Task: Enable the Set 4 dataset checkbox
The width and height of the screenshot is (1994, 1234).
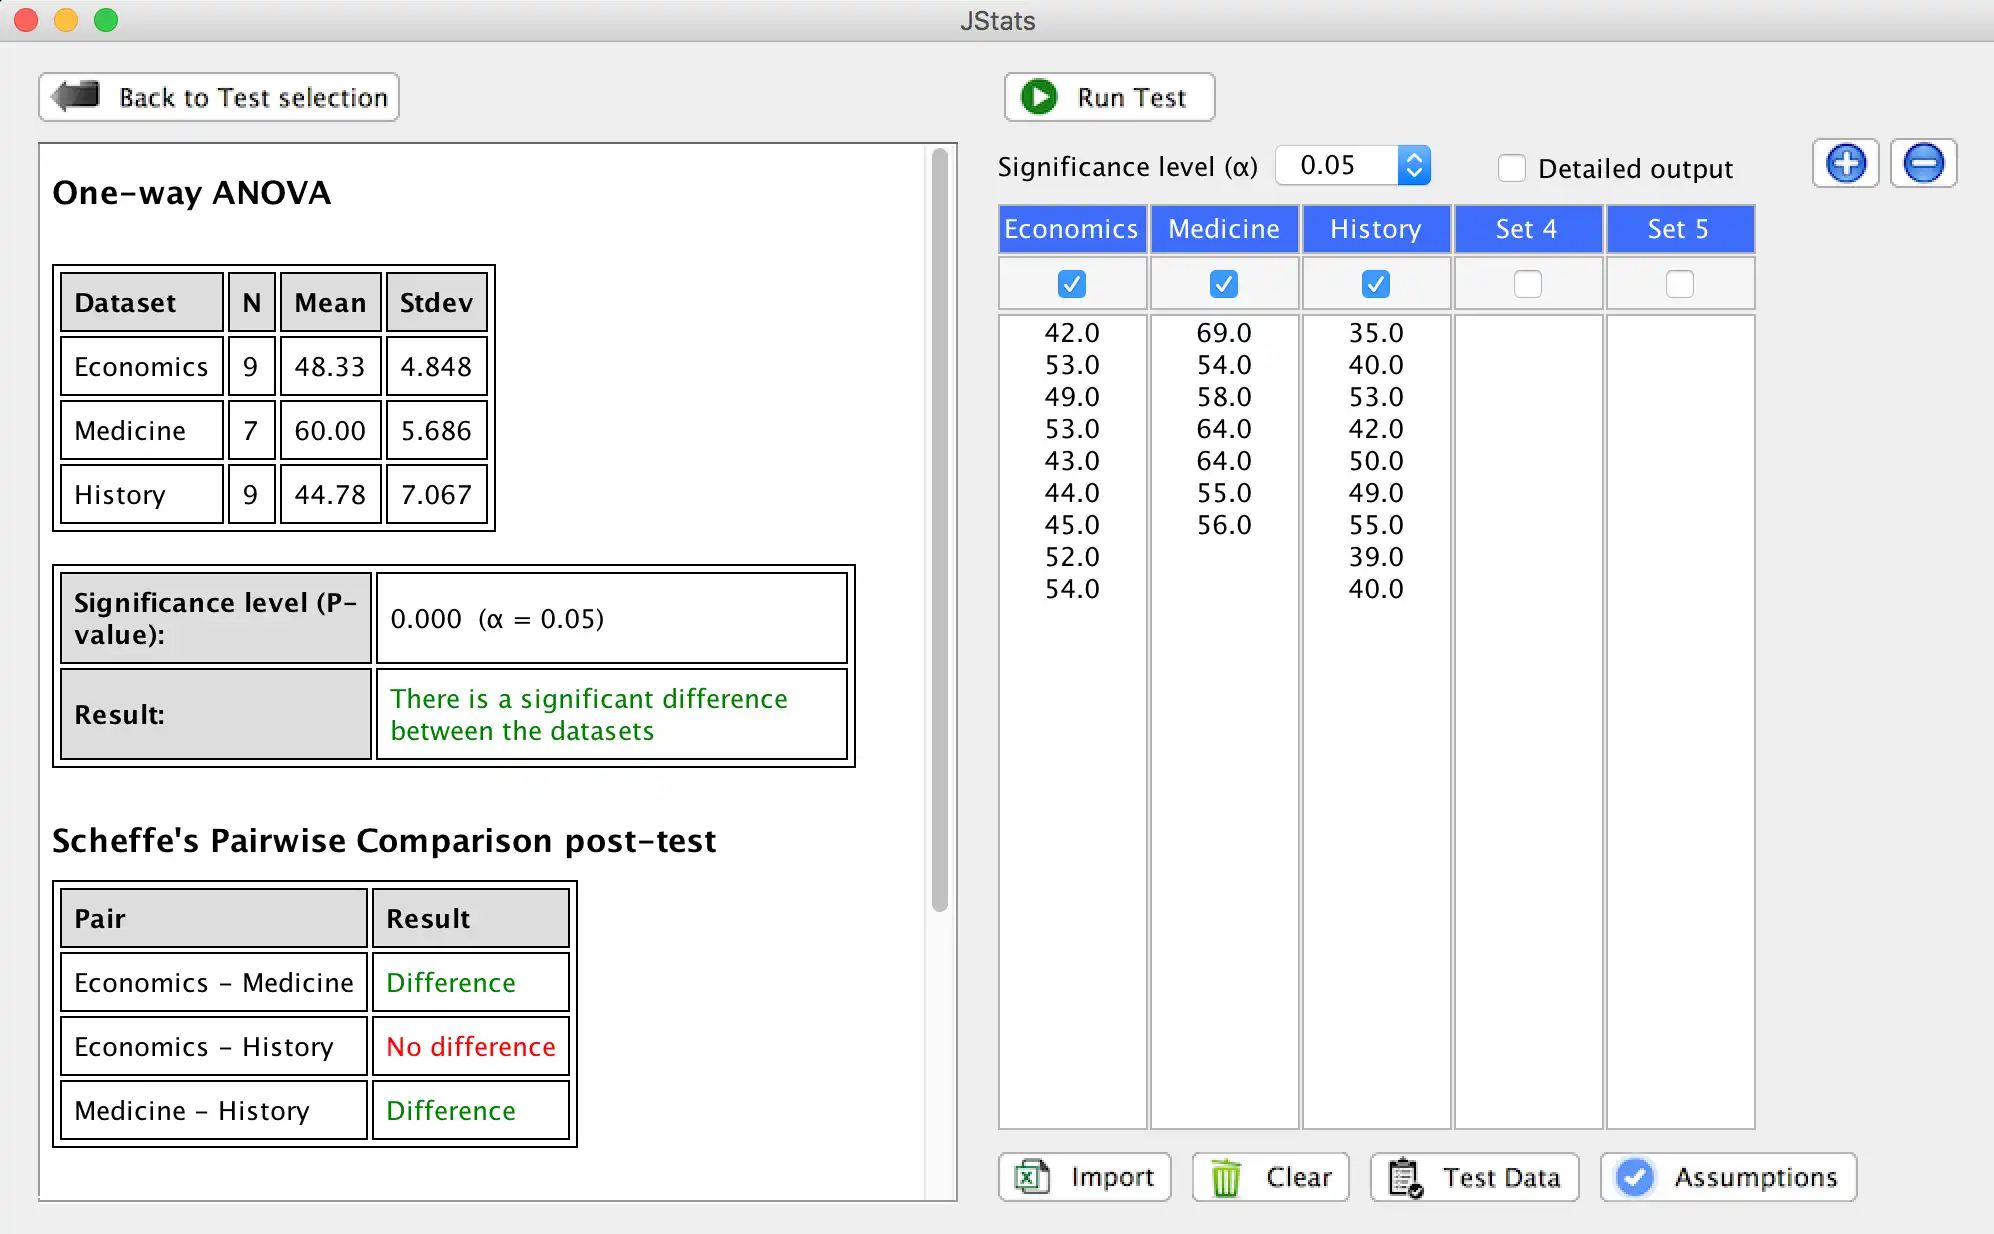Action: click(1528, 284)
